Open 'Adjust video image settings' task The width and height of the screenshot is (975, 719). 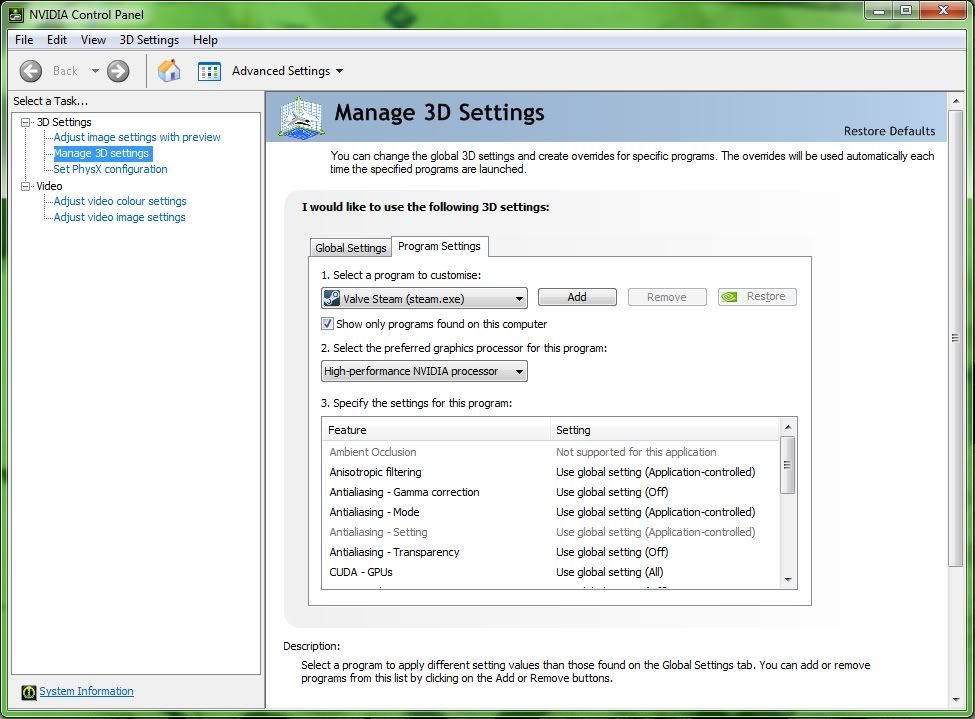click(x=119, y=217)
